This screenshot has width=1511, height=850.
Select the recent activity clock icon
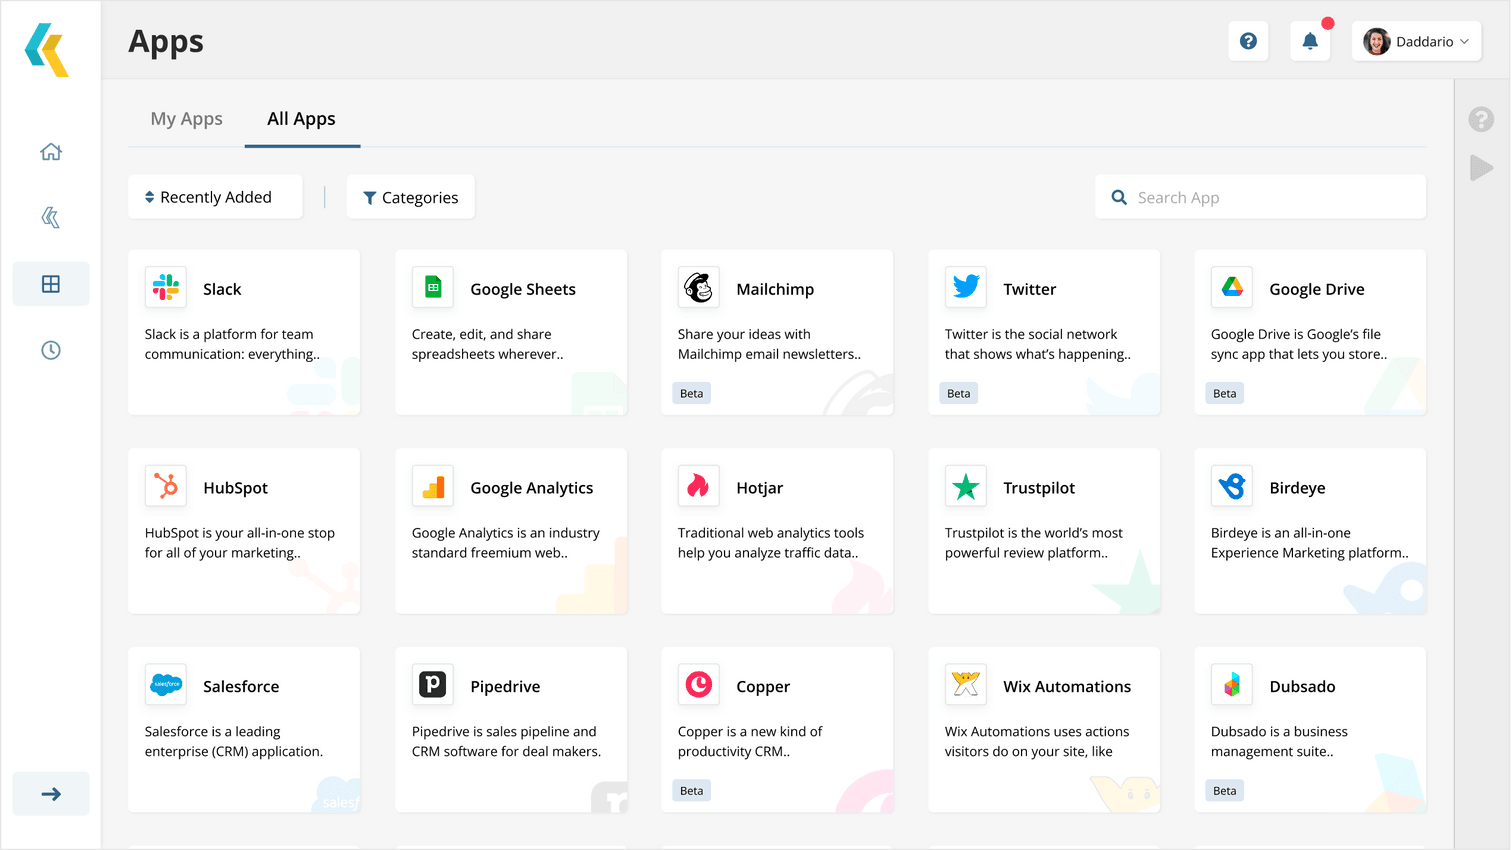click(x=50, y=350)
